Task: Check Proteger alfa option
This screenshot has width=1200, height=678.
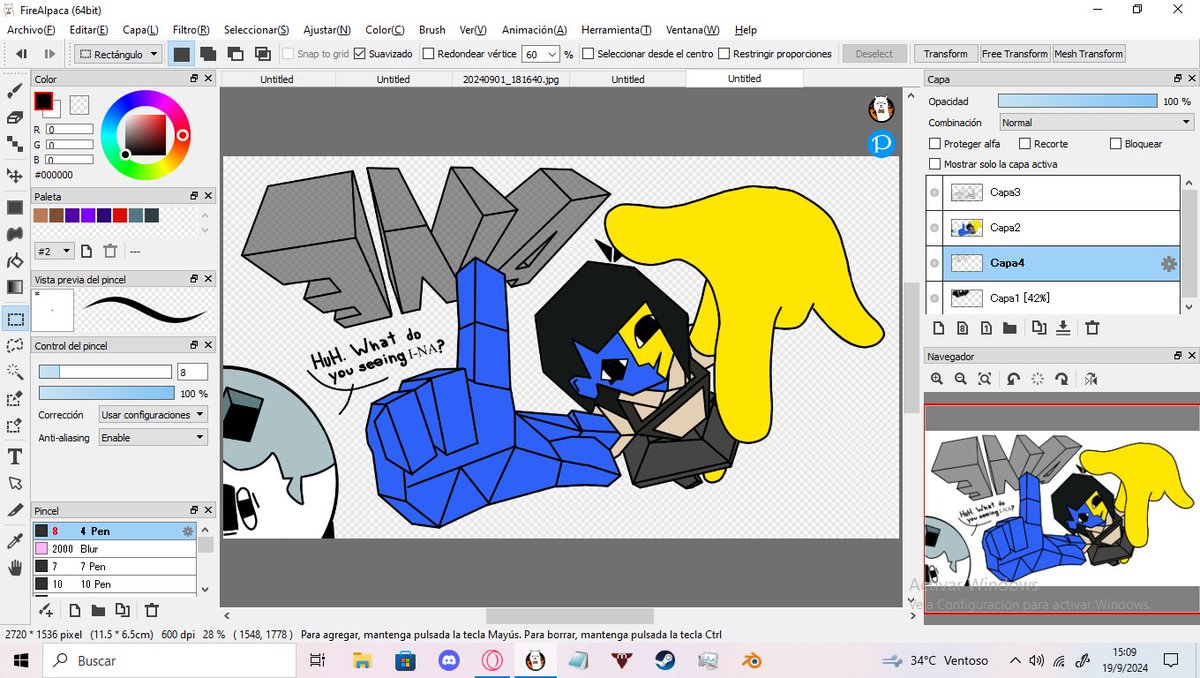Action: pos(935,144)
